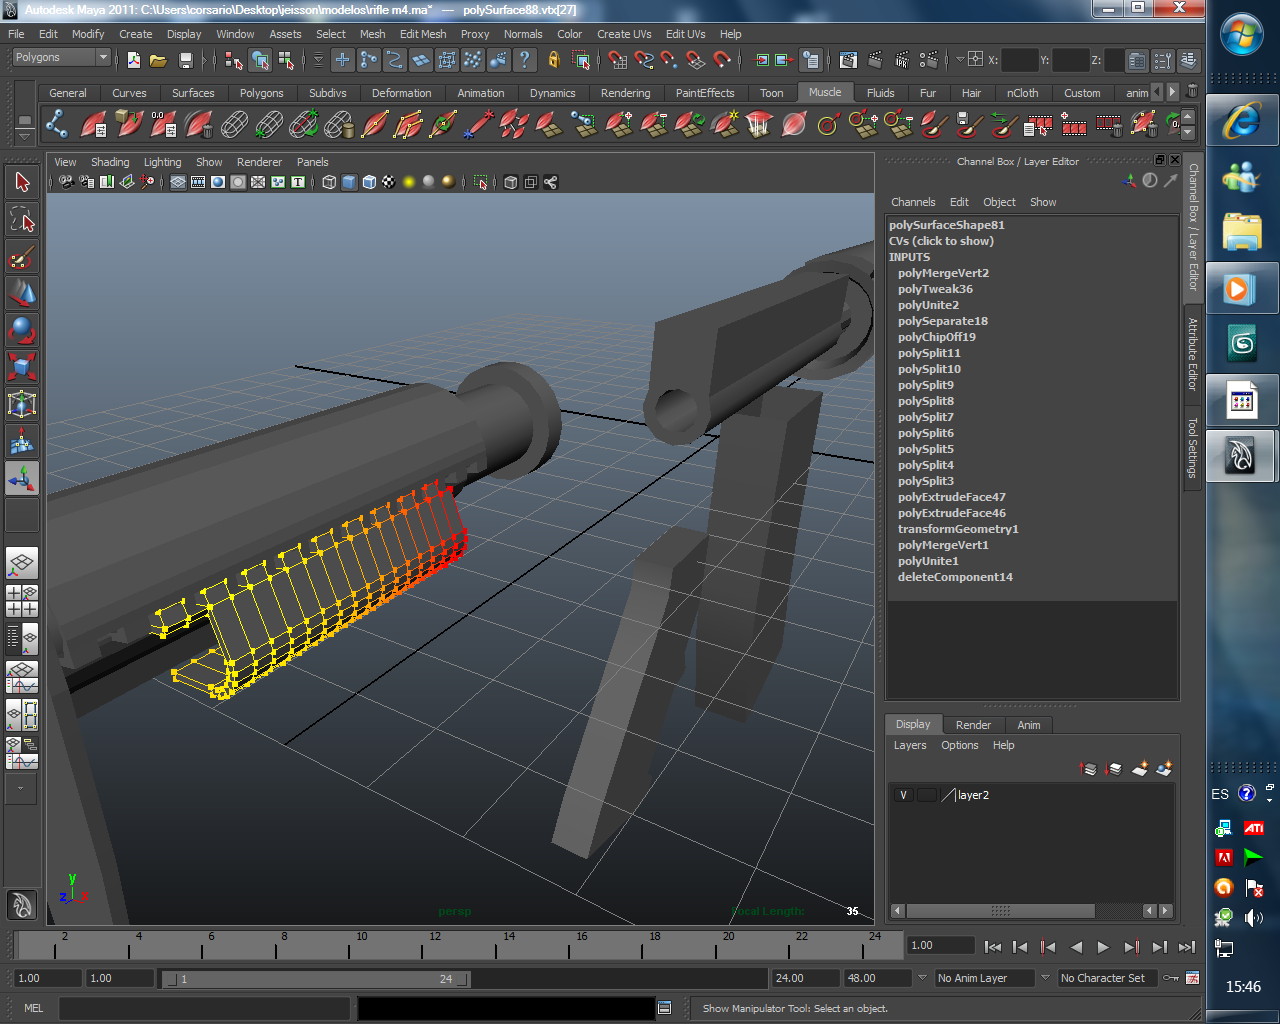Activate the Move tool in the toolbox

pos(22,293)
